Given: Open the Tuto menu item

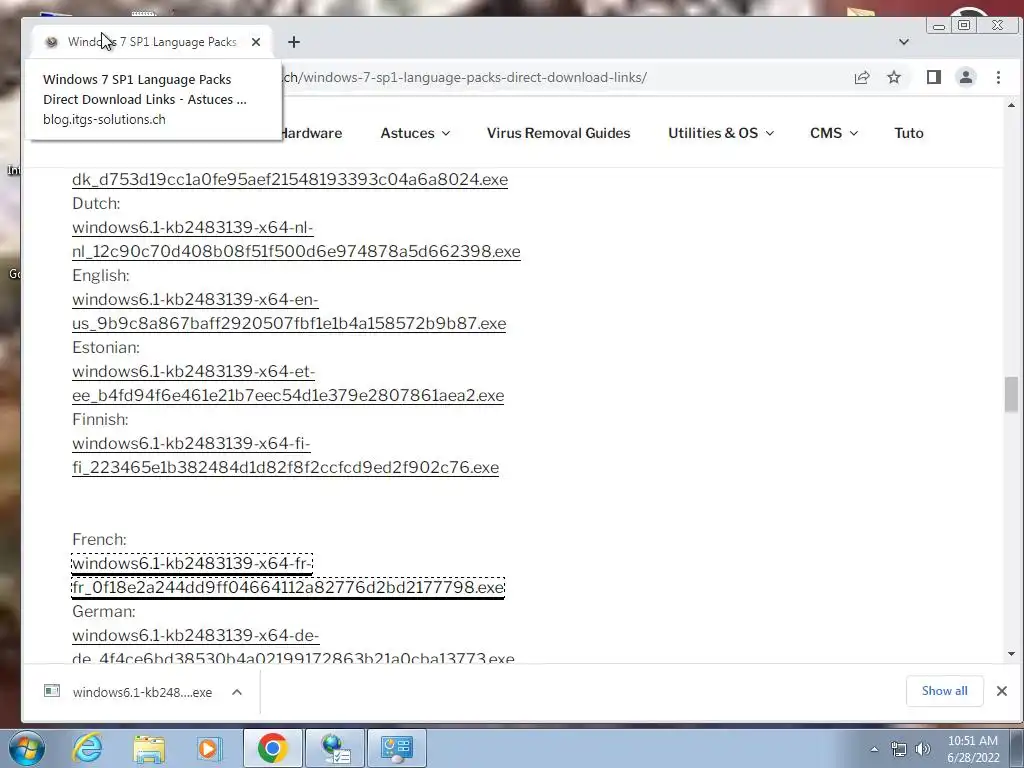Looking at the screenshot, I should pos(908,133).
